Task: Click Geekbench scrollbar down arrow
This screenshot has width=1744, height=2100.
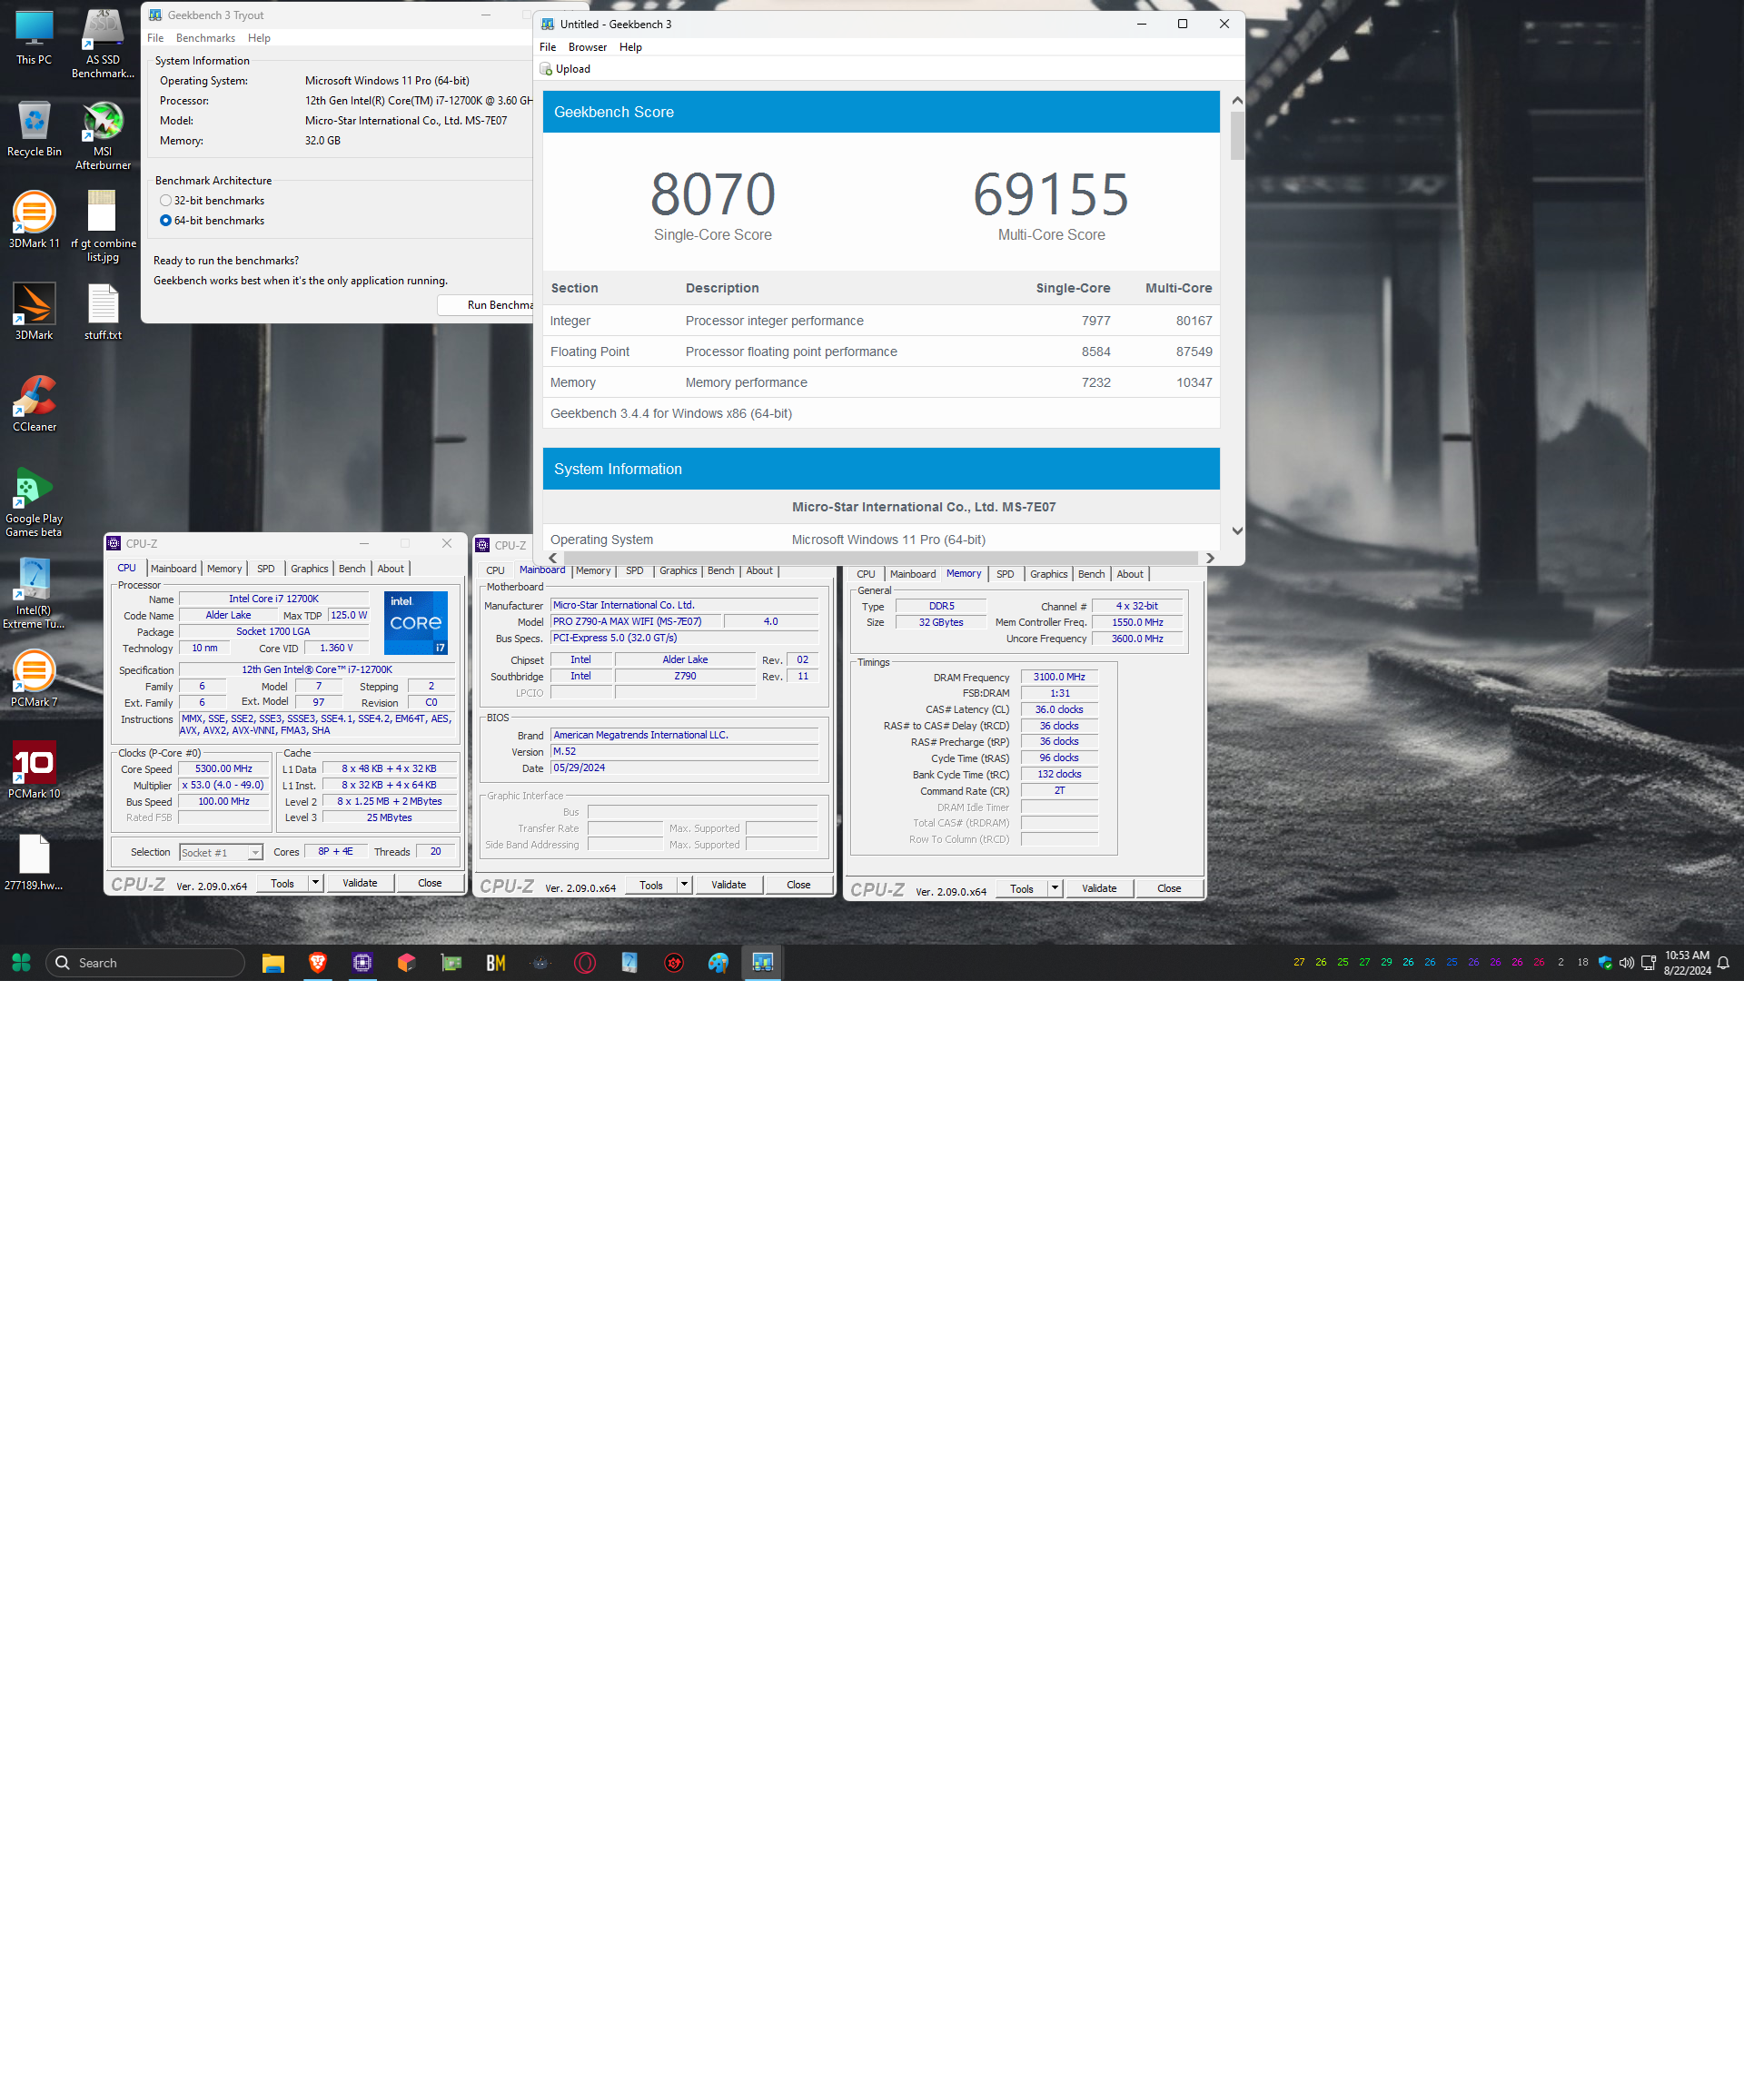Action: click(1237, 531)
